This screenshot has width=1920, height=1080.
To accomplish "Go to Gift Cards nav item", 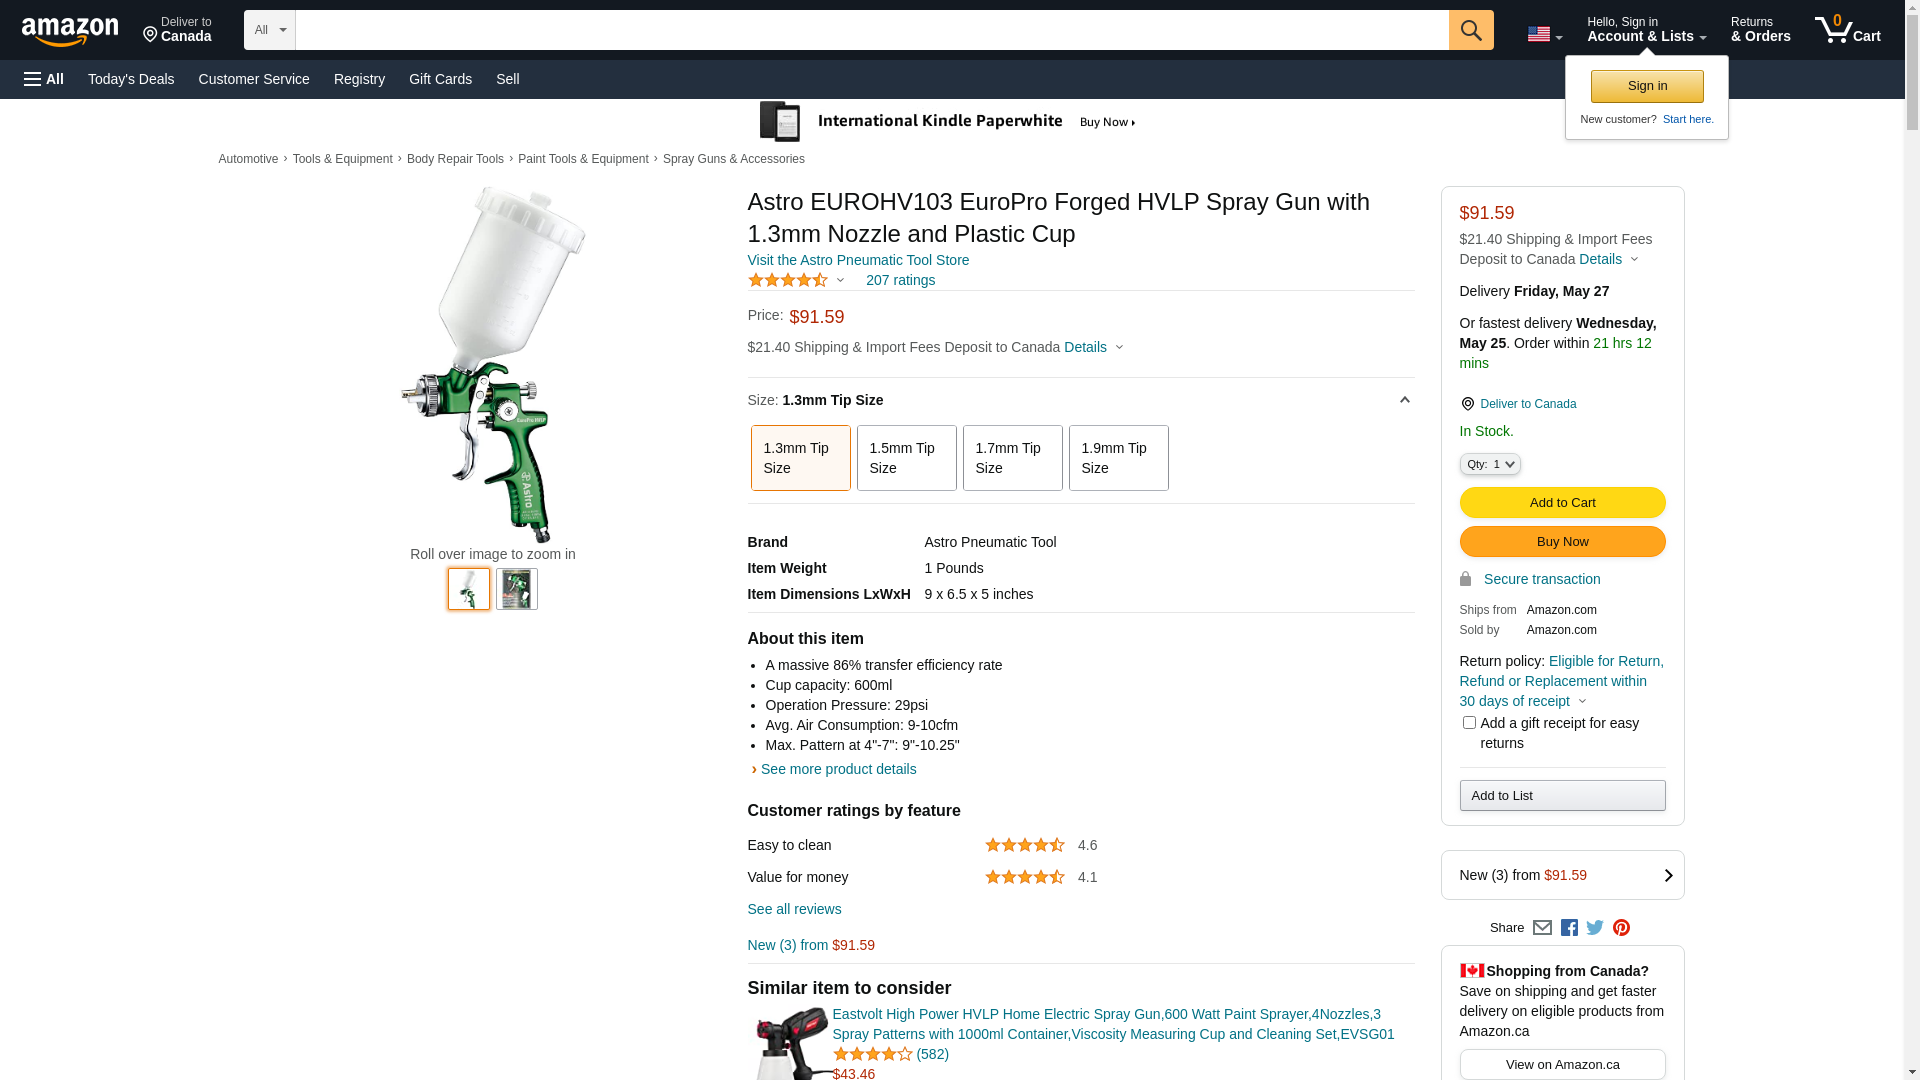I will [x=440, y=79].
